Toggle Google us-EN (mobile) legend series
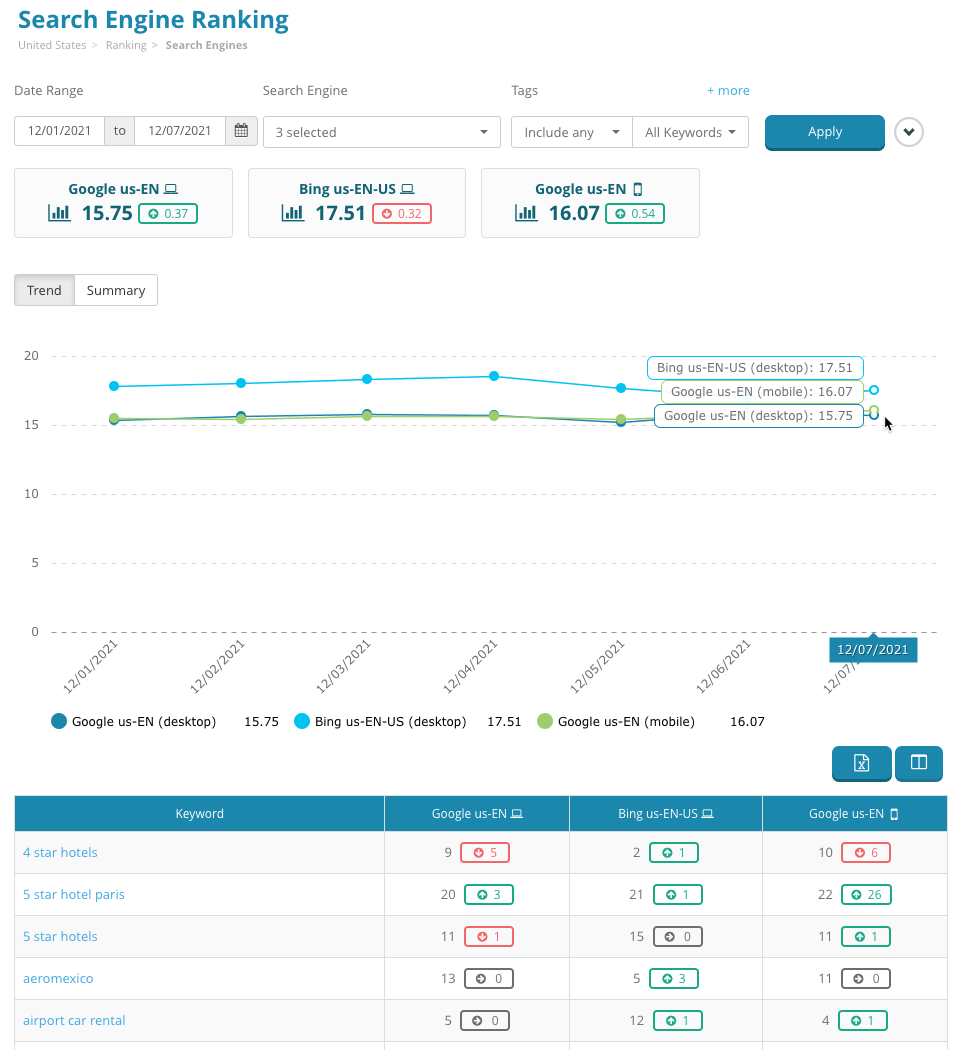The image size is (958, 1050). (615, 721)
